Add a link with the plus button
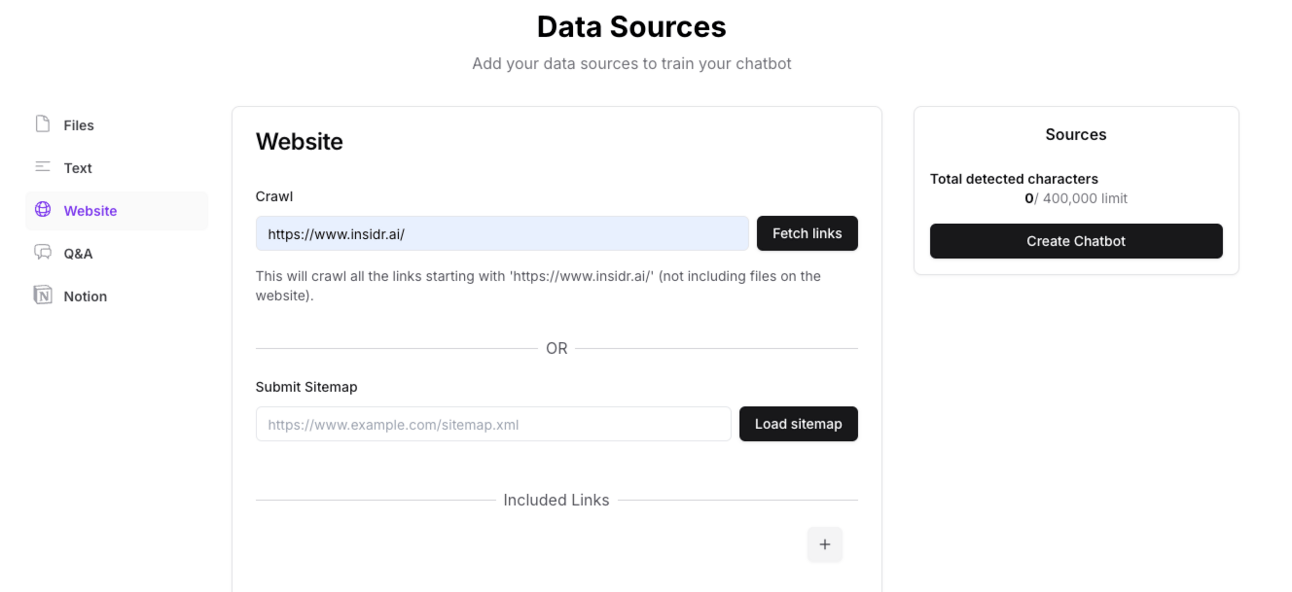 824,544
